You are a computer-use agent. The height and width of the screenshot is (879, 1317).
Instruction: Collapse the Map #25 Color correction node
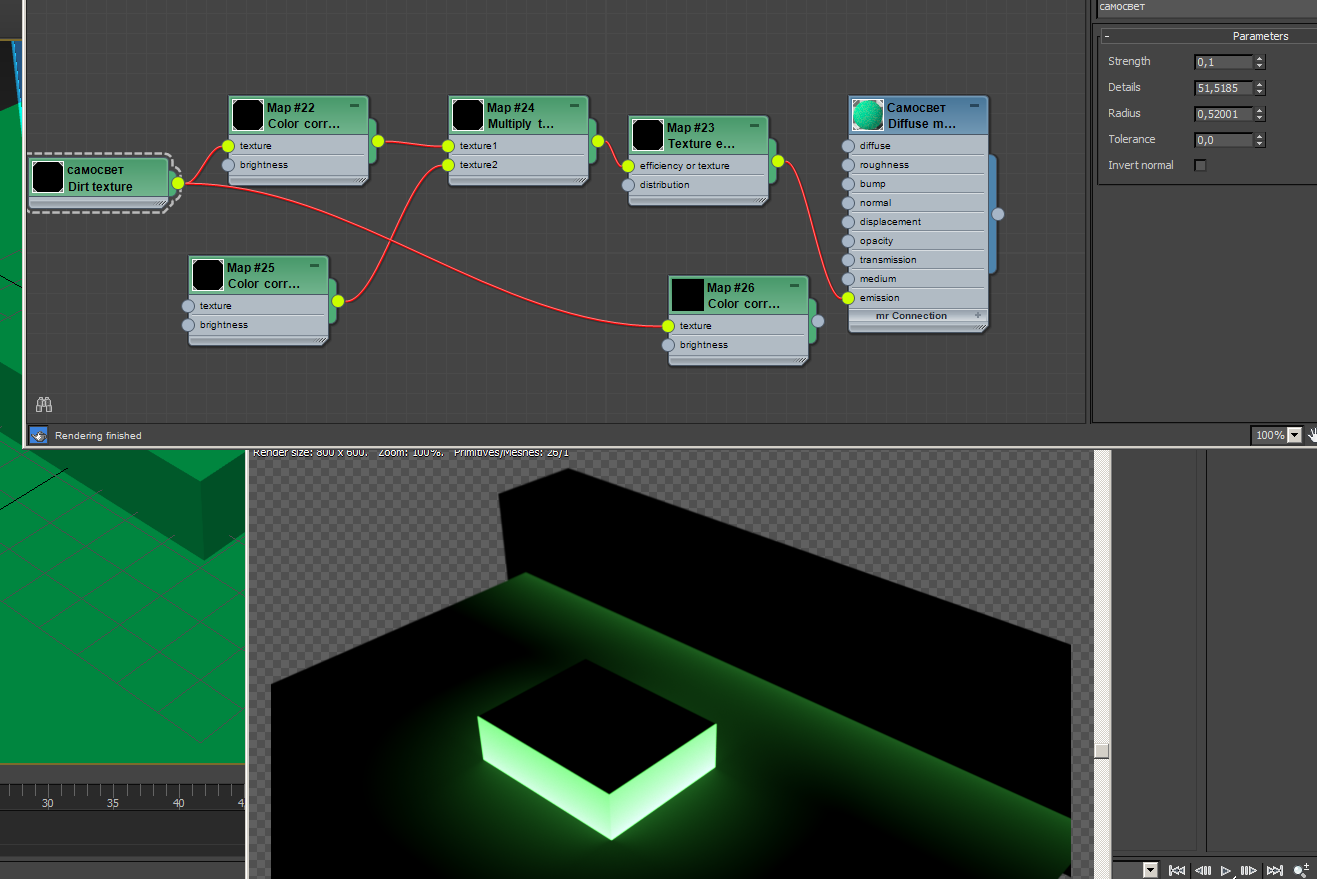pyautogui.click(x=314, y=266)
